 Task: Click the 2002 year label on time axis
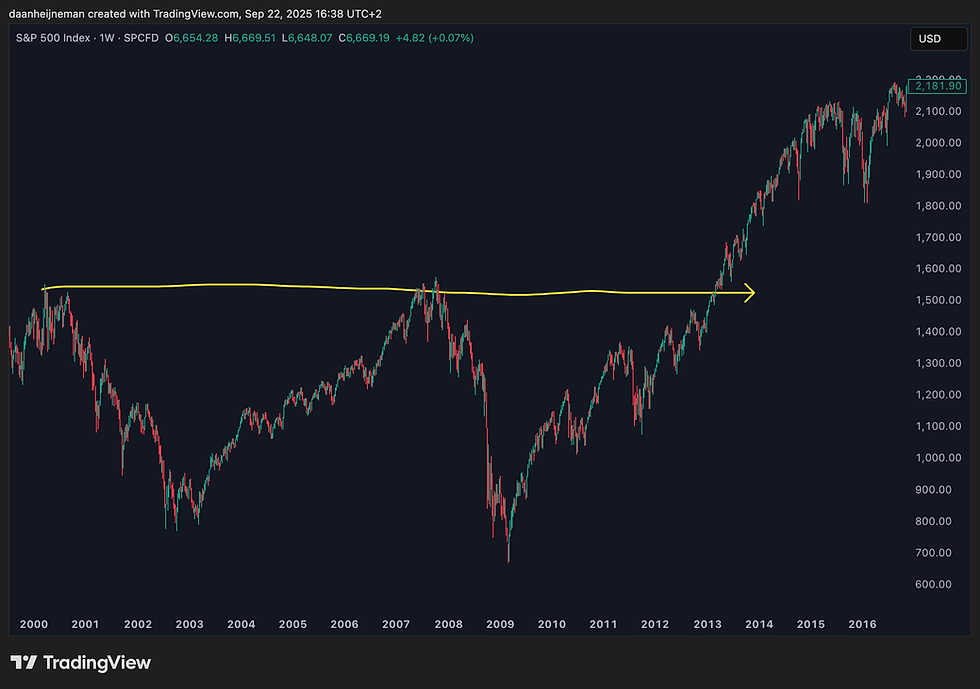tap(138, 624)
